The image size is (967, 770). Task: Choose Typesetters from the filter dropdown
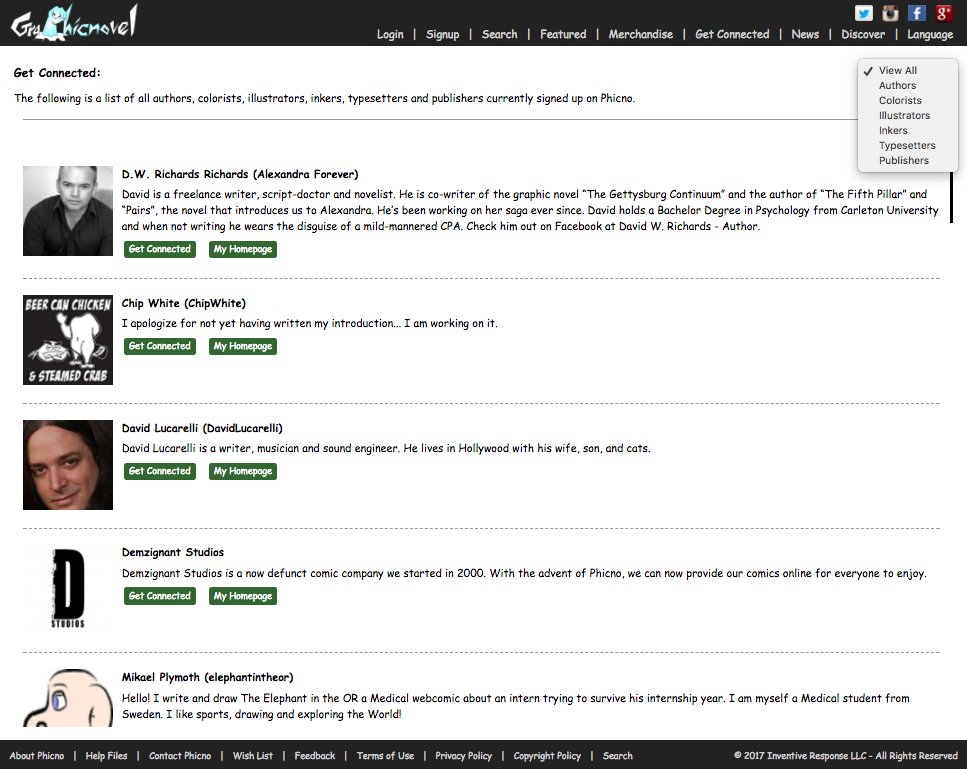[x=907, y=145]
